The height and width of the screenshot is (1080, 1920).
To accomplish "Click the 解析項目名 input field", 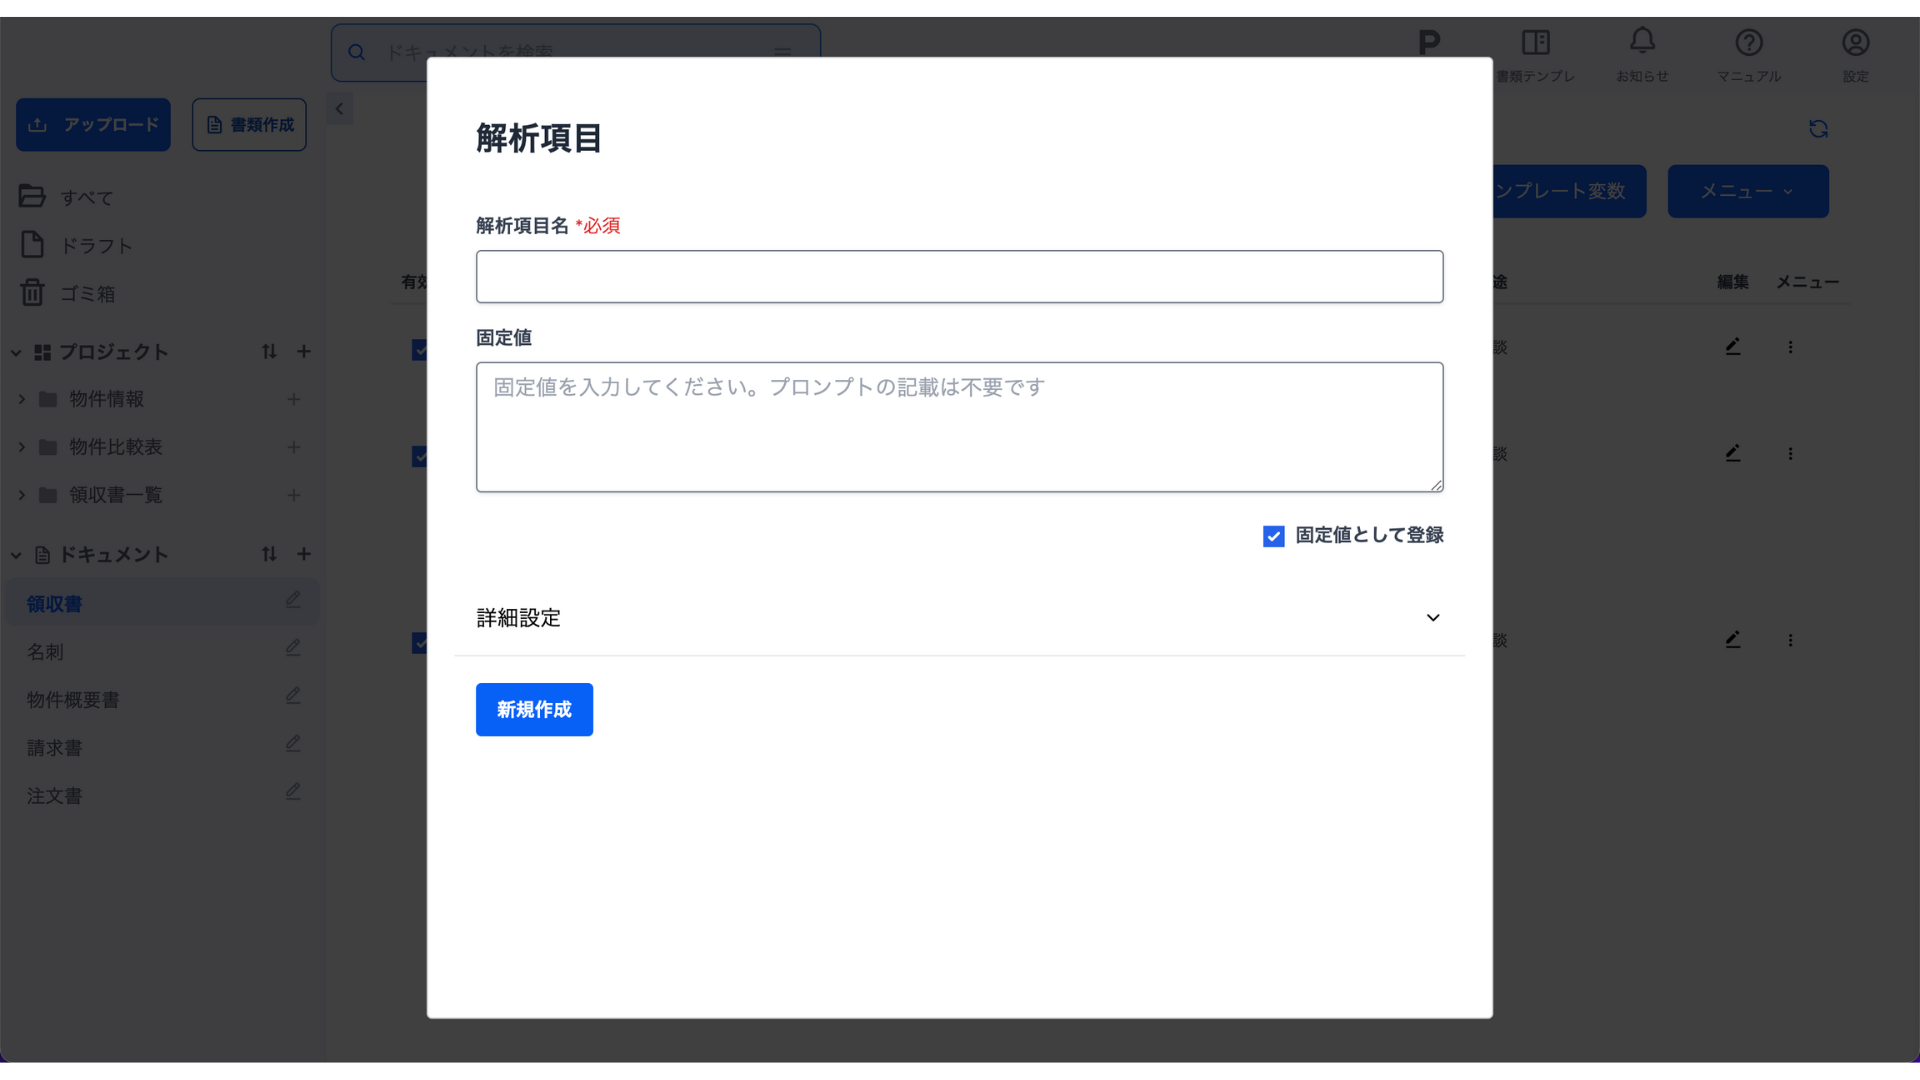I will [959, 277].
